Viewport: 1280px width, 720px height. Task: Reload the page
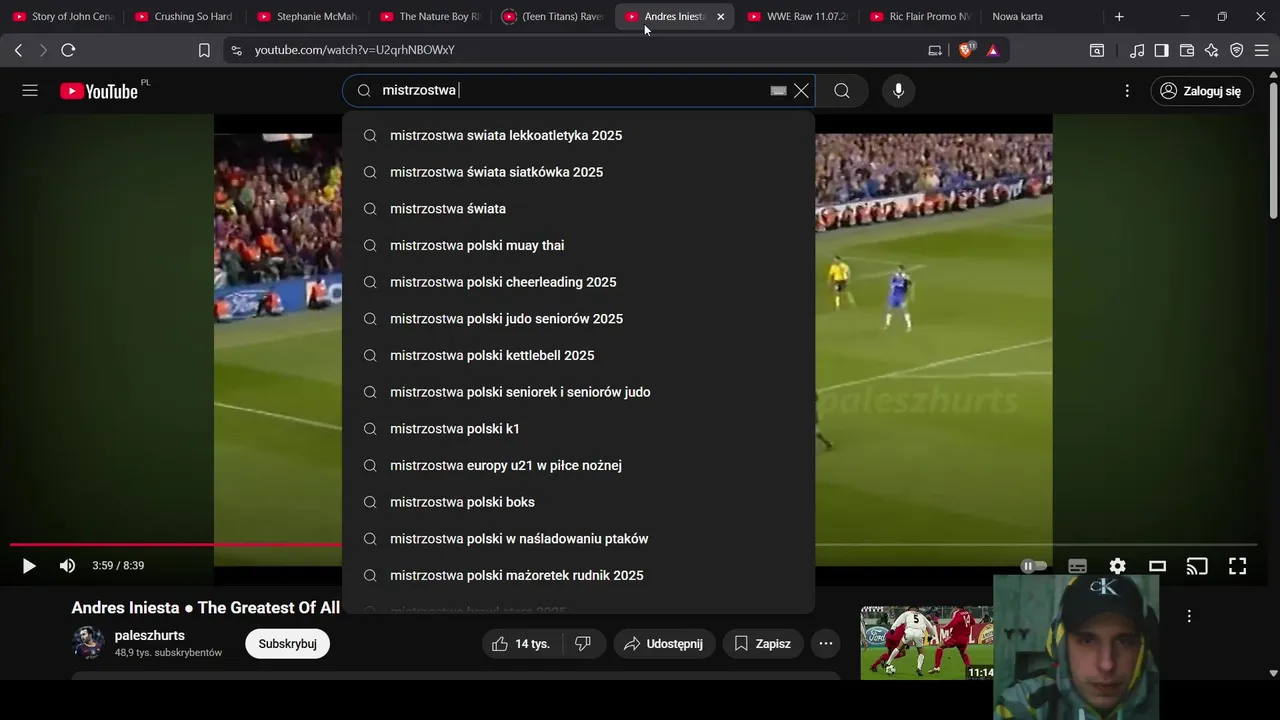[x=68, y=50]
